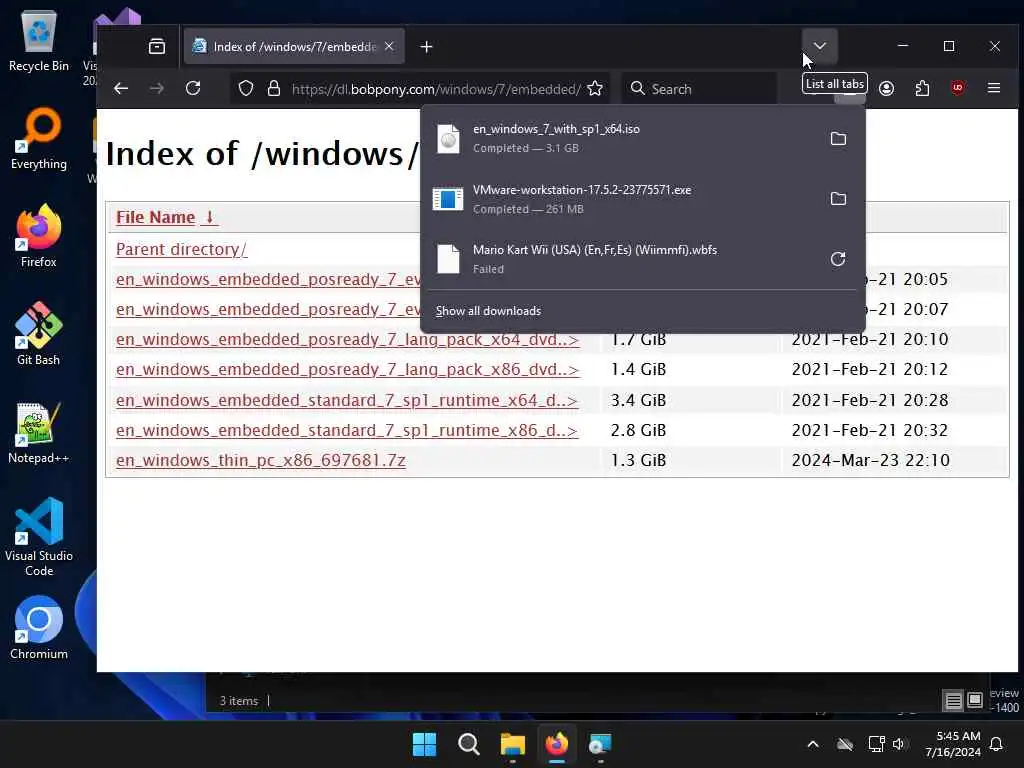
Task: Open Parent directory link
Action: tap(181, 249)
